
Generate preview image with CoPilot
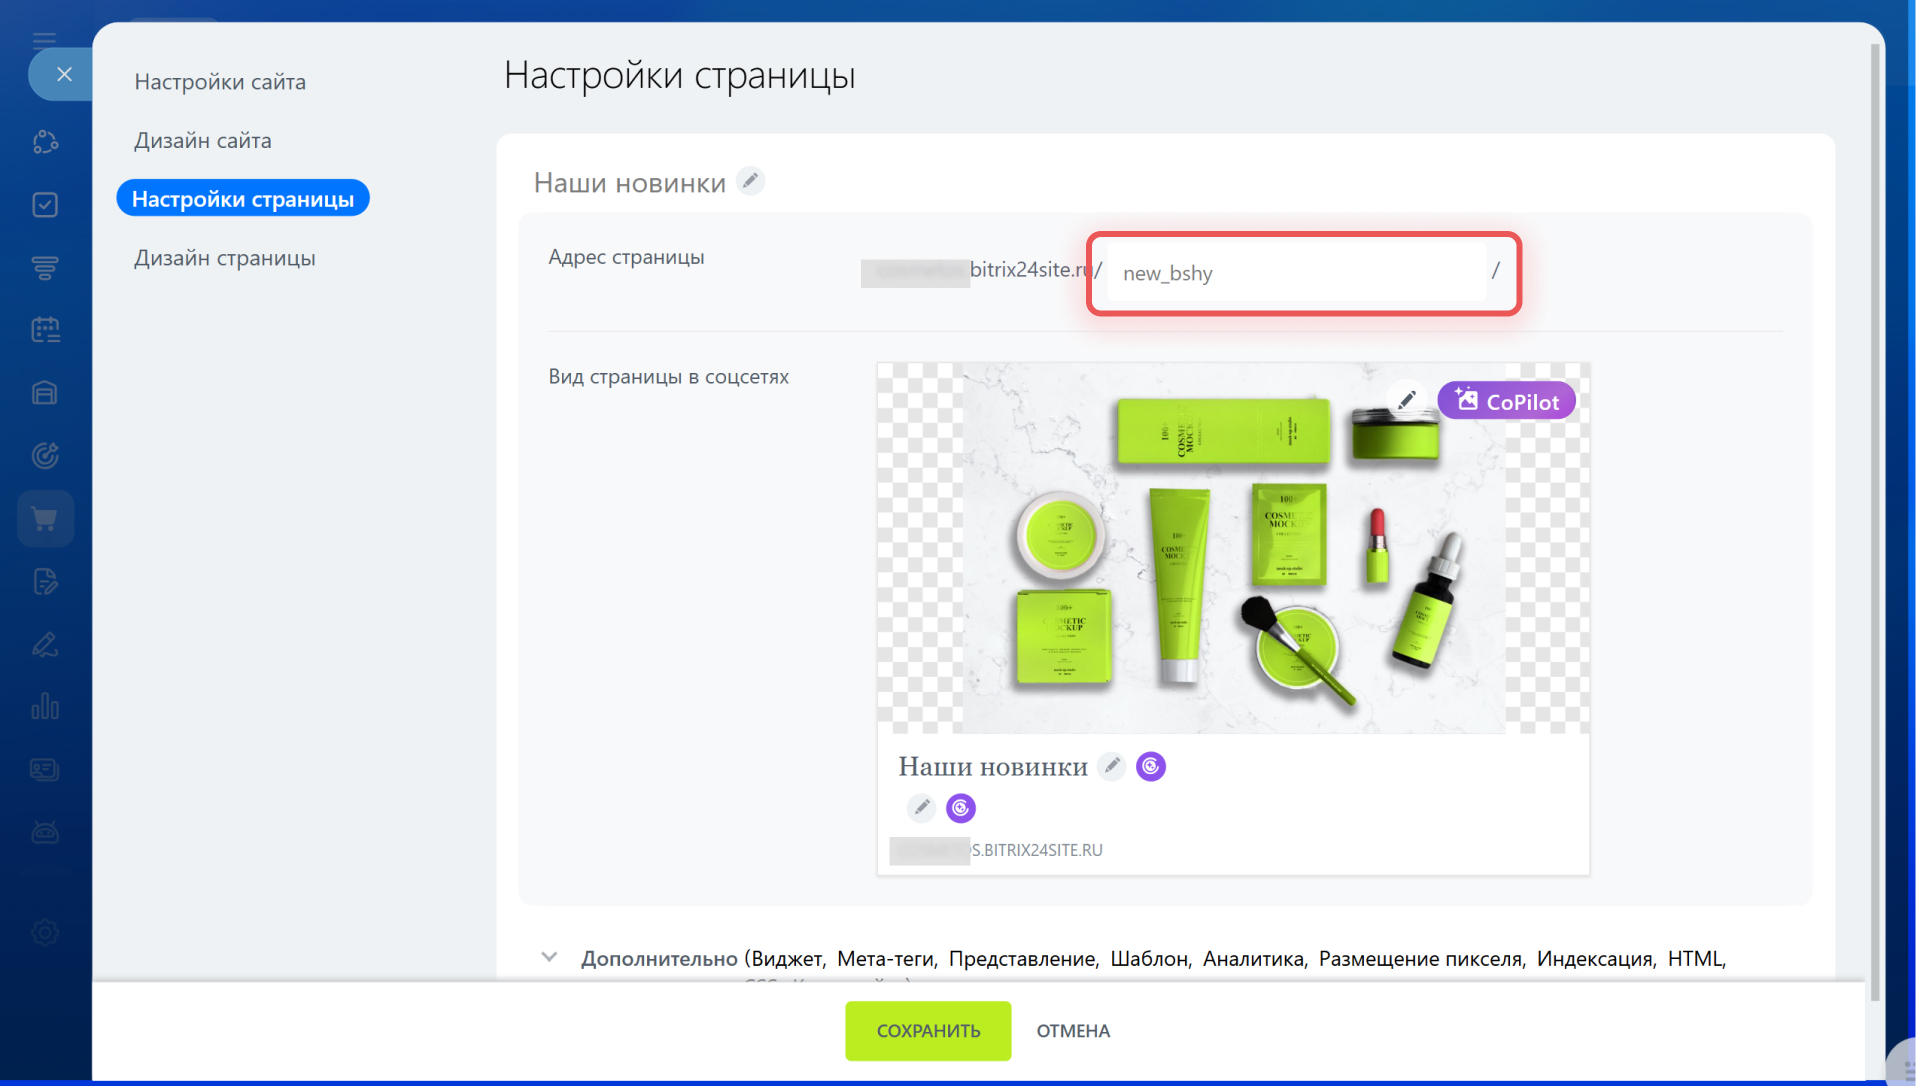click(x=1506, y=401)
